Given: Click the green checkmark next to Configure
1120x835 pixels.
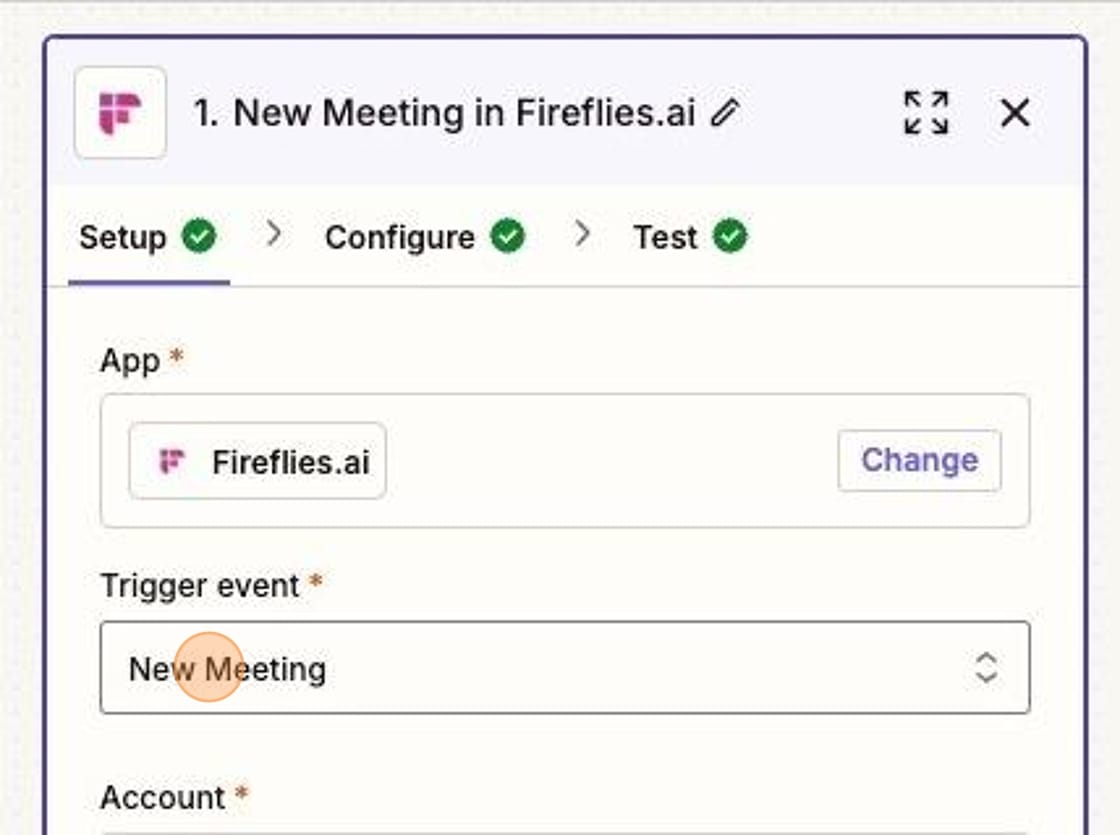Looking at the screenshot, I should coord(509,236).
